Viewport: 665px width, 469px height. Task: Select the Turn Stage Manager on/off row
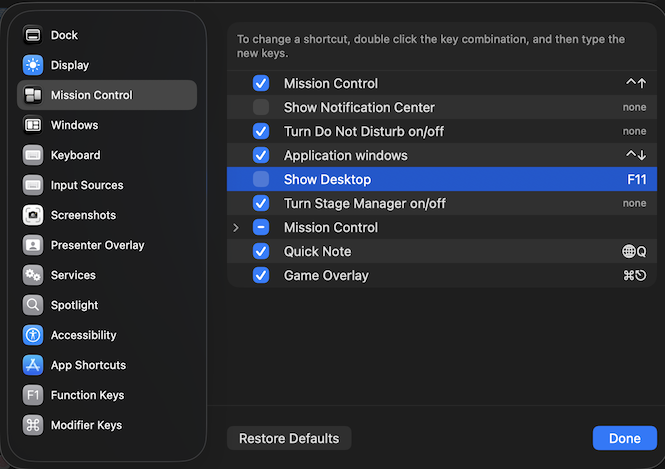click(x=364, y=203)
